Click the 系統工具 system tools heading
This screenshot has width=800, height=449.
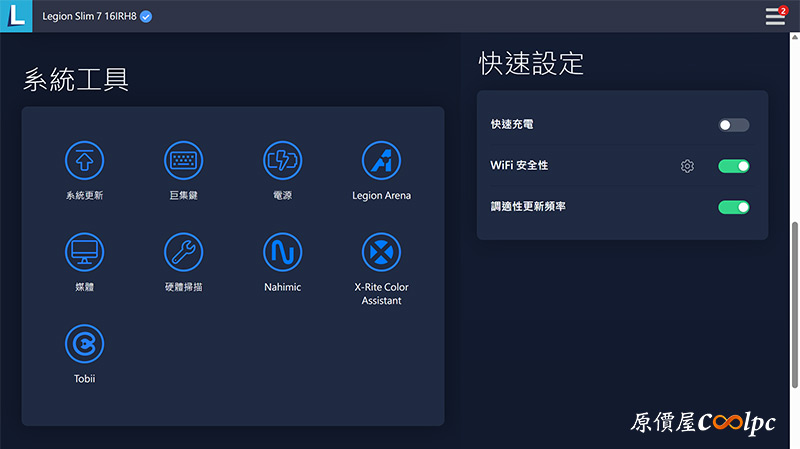pyautogui.click(x=76, y=80)
